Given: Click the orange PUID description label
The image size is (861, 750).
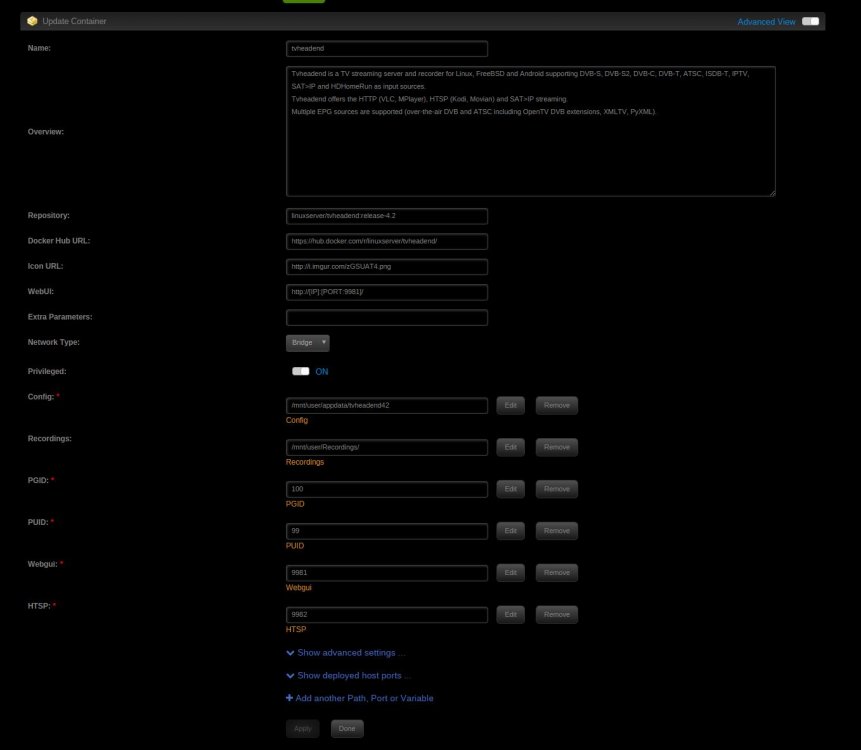Looking at the screenshot, I should (x=295, y=546).
